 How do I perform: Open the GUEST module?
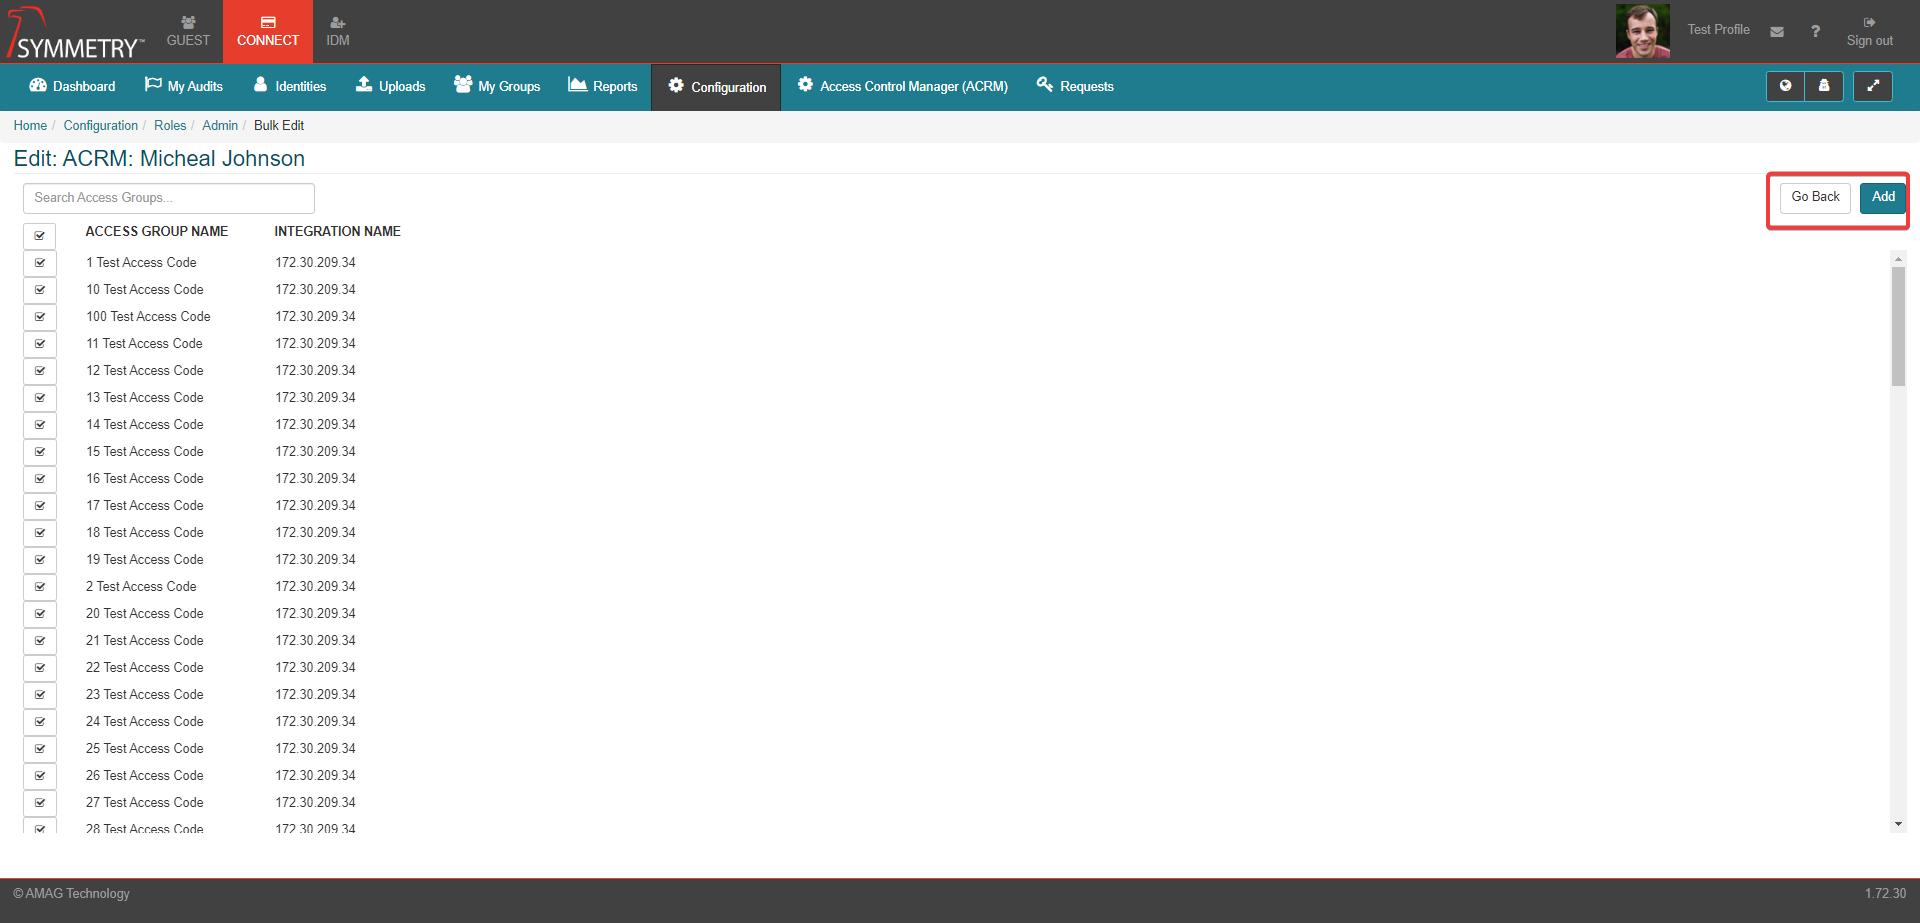[x=188, y=31]
